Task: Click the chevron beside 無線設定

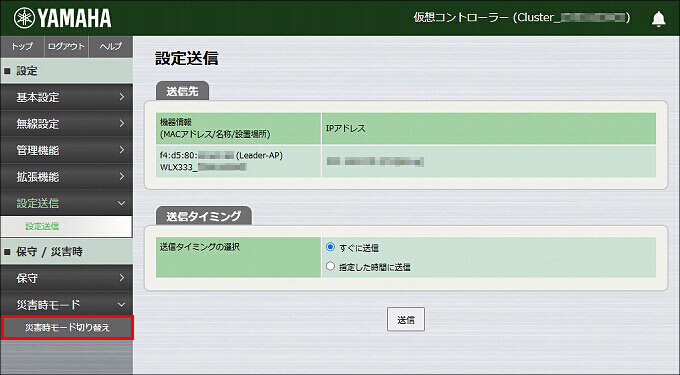Action: pos(121,123)
